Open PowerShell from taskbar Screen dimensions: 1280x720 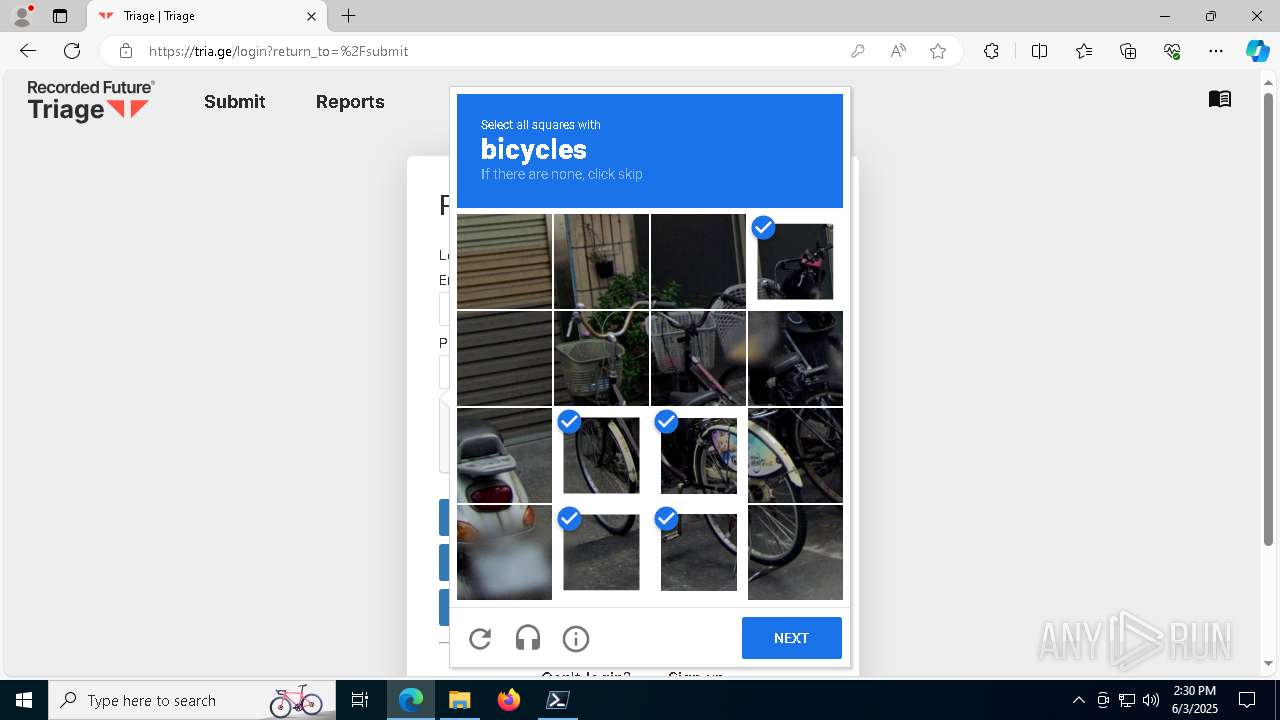point(558,700)
